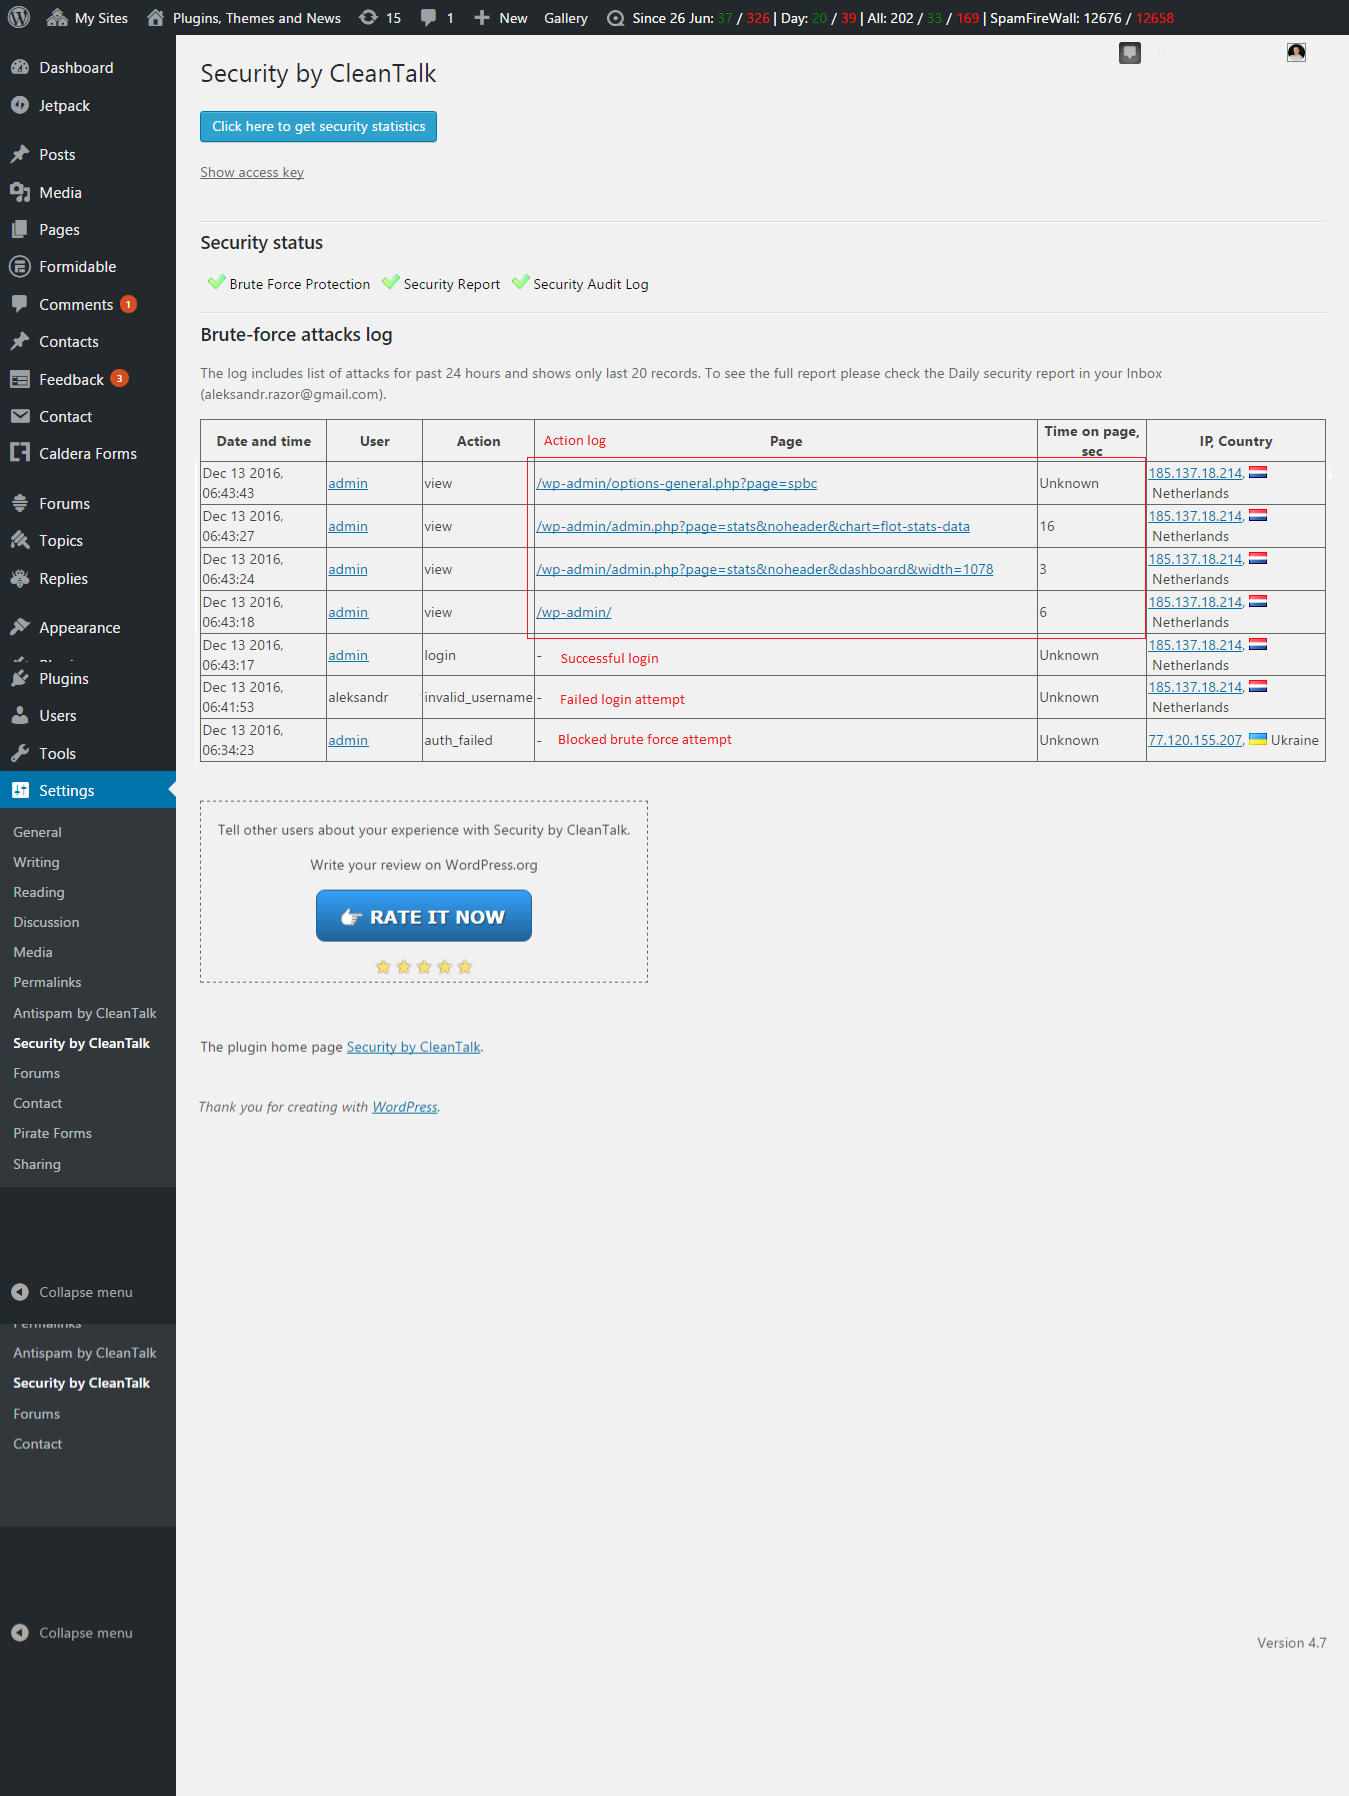1349x1796 pixels.
Task: Click the clock icon before Since 26 Jun
Action: coord(615,18)
